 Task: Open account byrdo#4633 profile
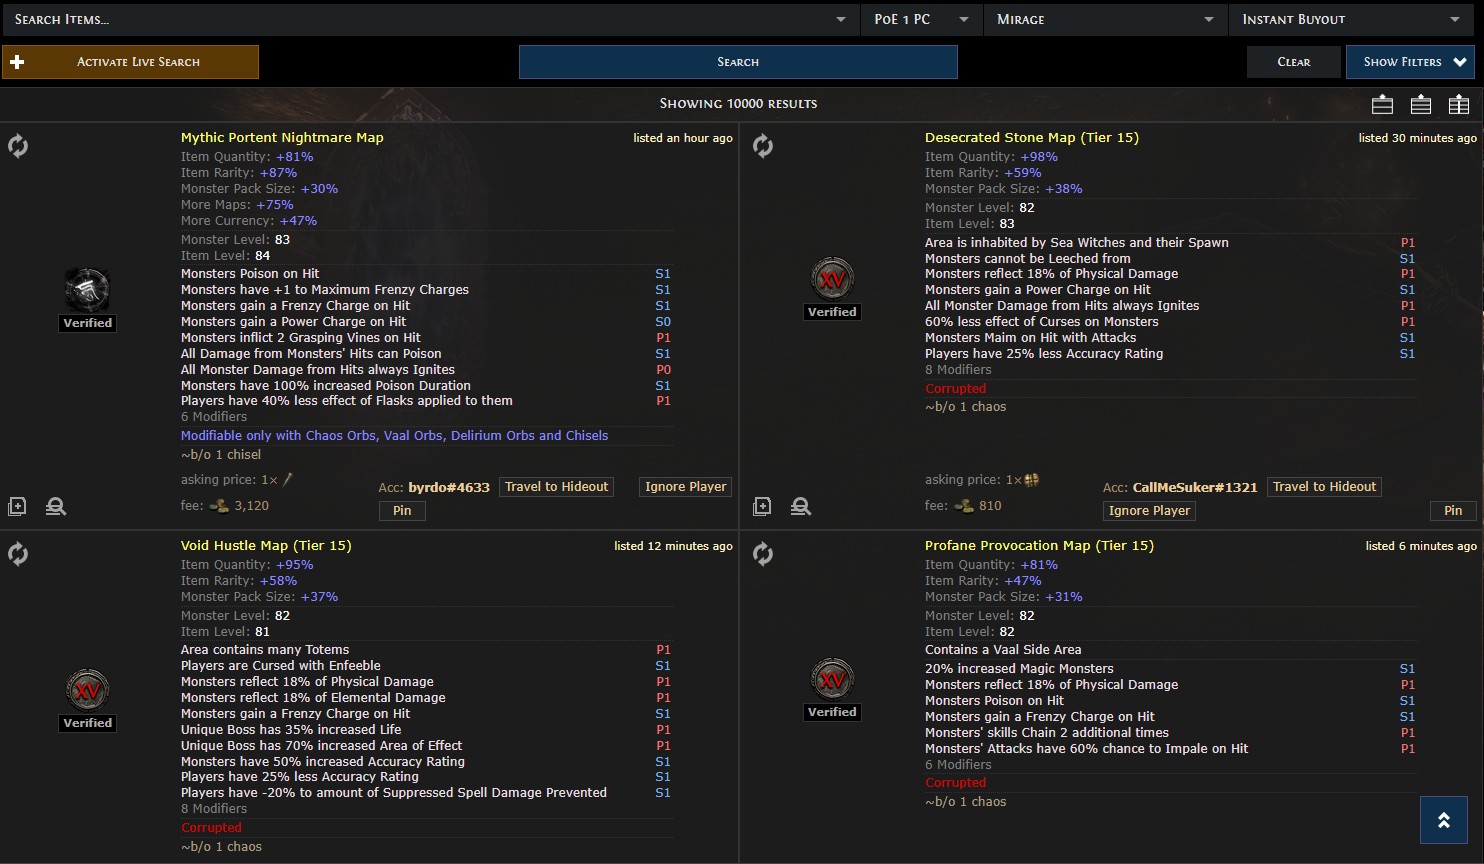449,488
